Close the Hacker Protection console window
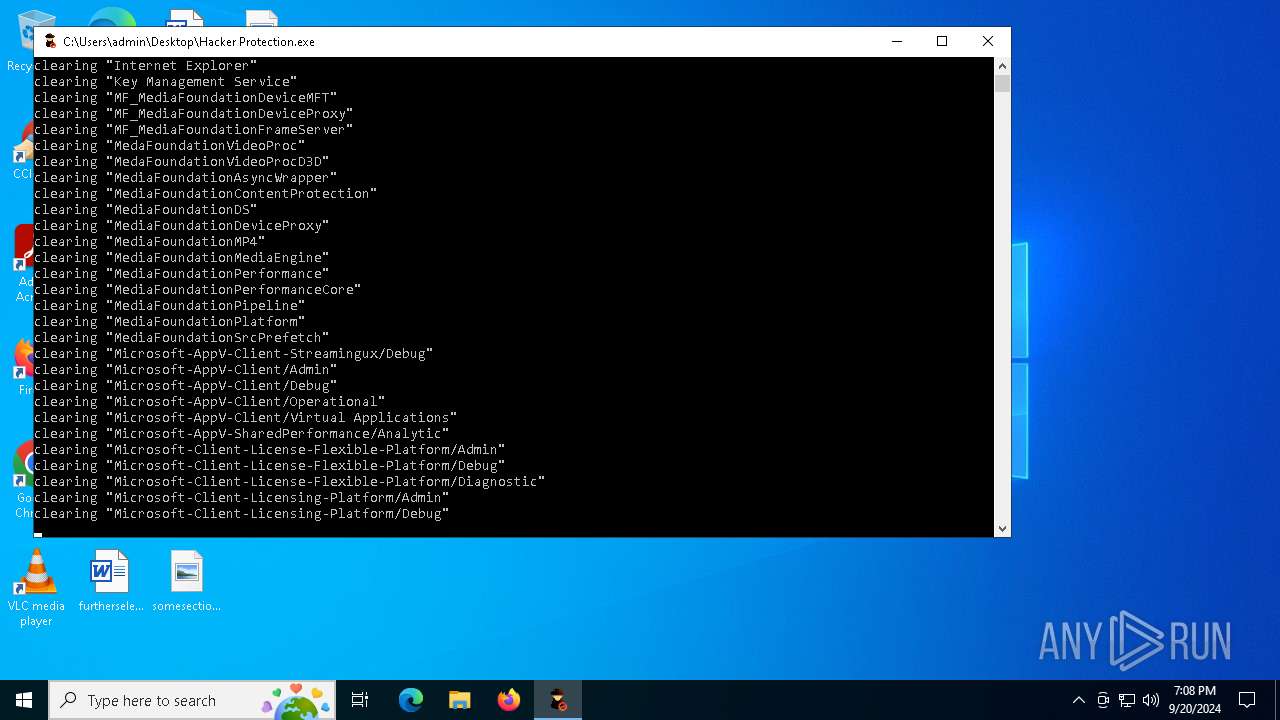1280x720 pixels. click(988, 41)
